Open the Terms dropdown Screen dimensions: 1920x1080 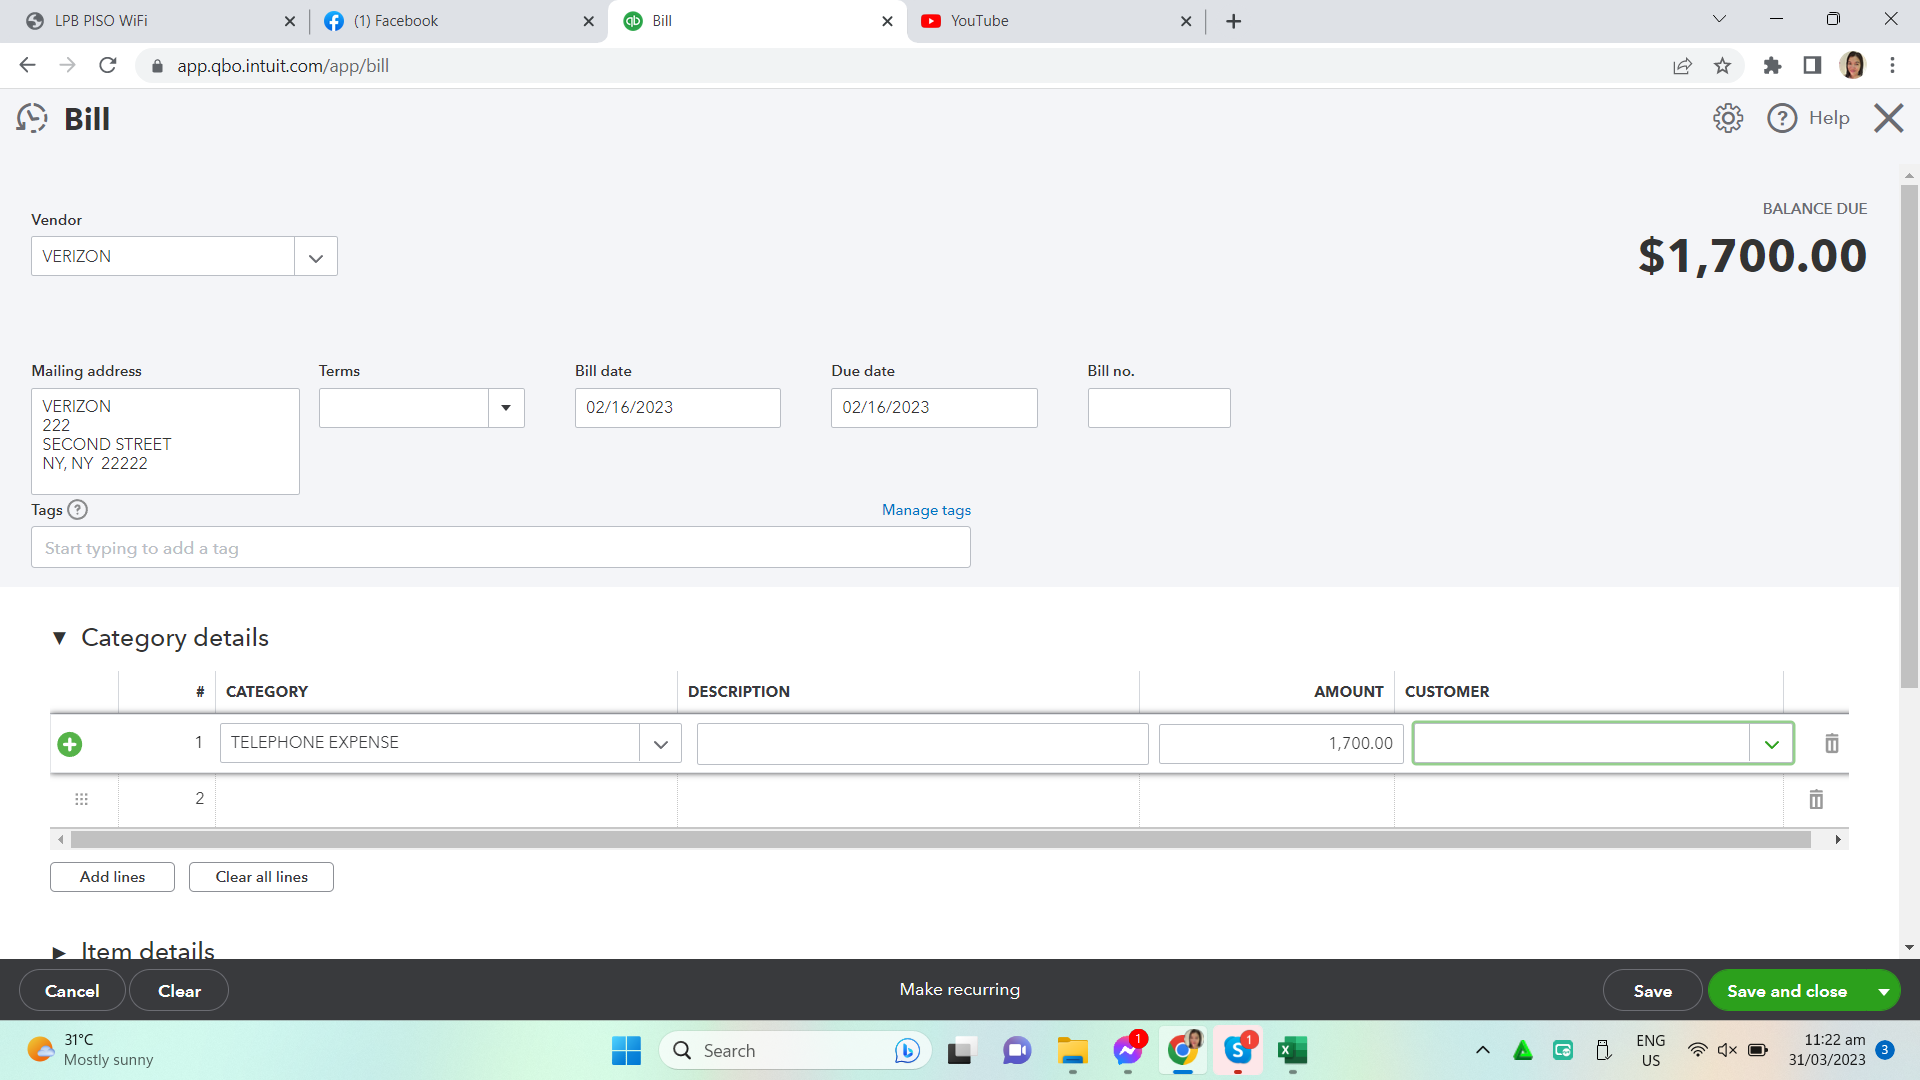tap(506, 408)
